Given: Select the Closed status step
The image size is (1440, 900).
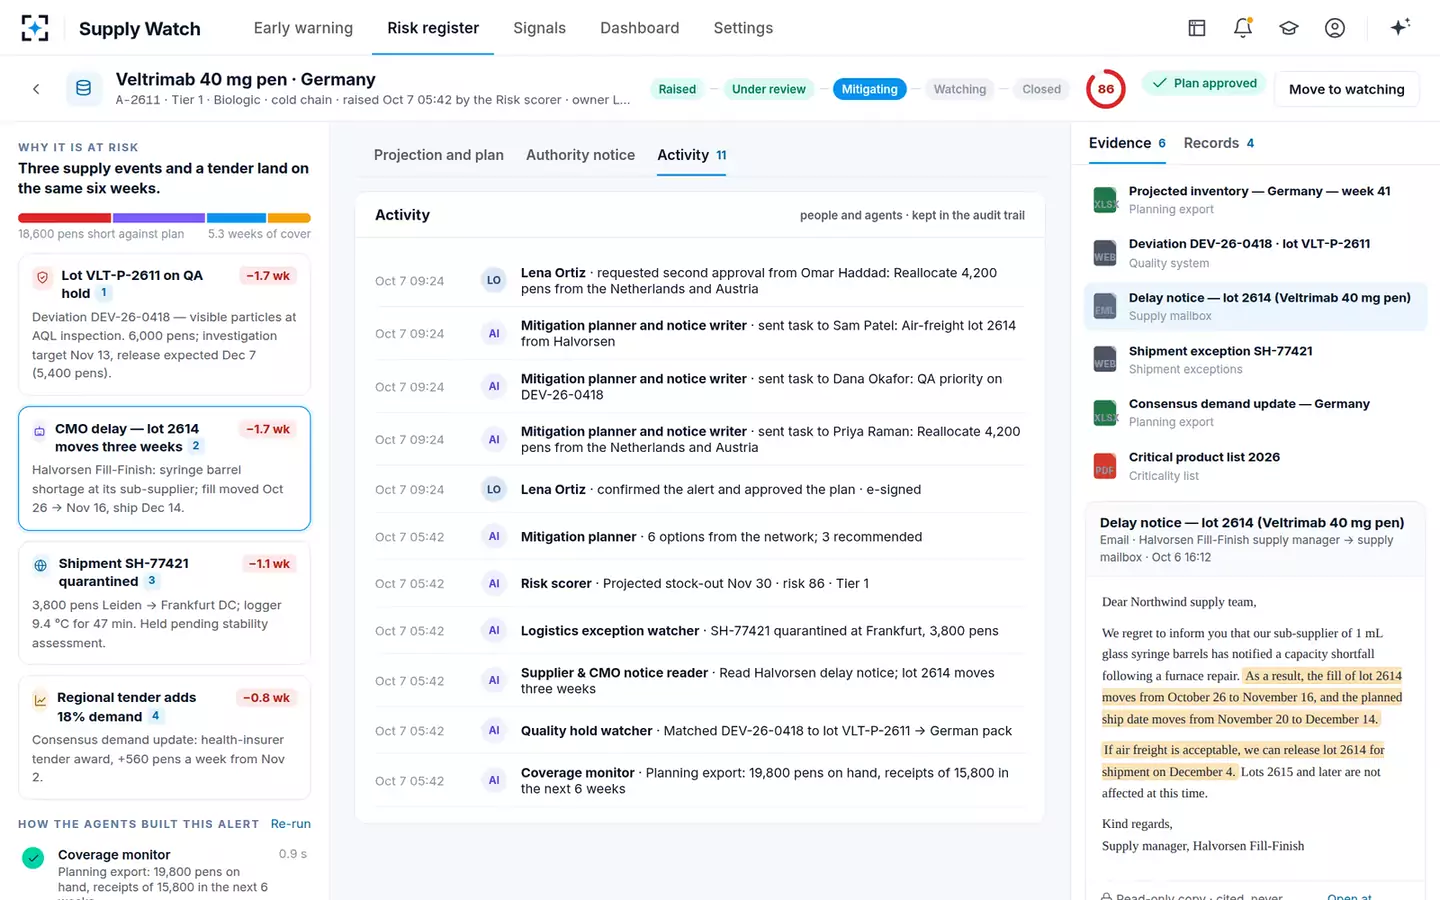Looking at the screenshot, I should 1041,89.
